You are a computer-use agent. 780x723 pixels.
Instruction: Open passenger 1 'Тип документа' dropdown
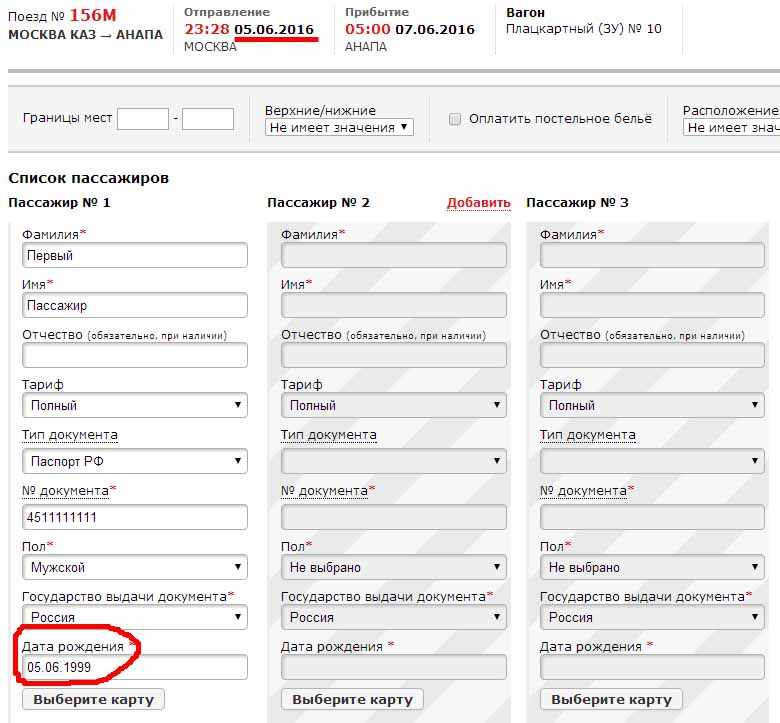[x=135, y=461]
